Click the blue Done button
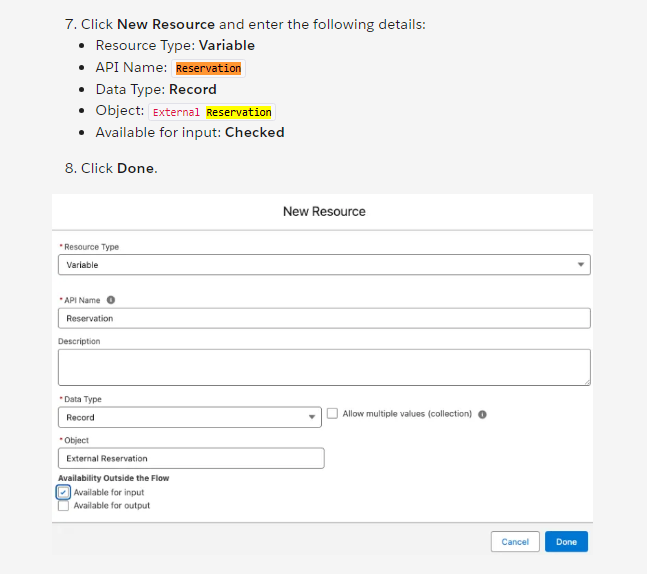This screenshot has width=647, height=574. [566, 542]
